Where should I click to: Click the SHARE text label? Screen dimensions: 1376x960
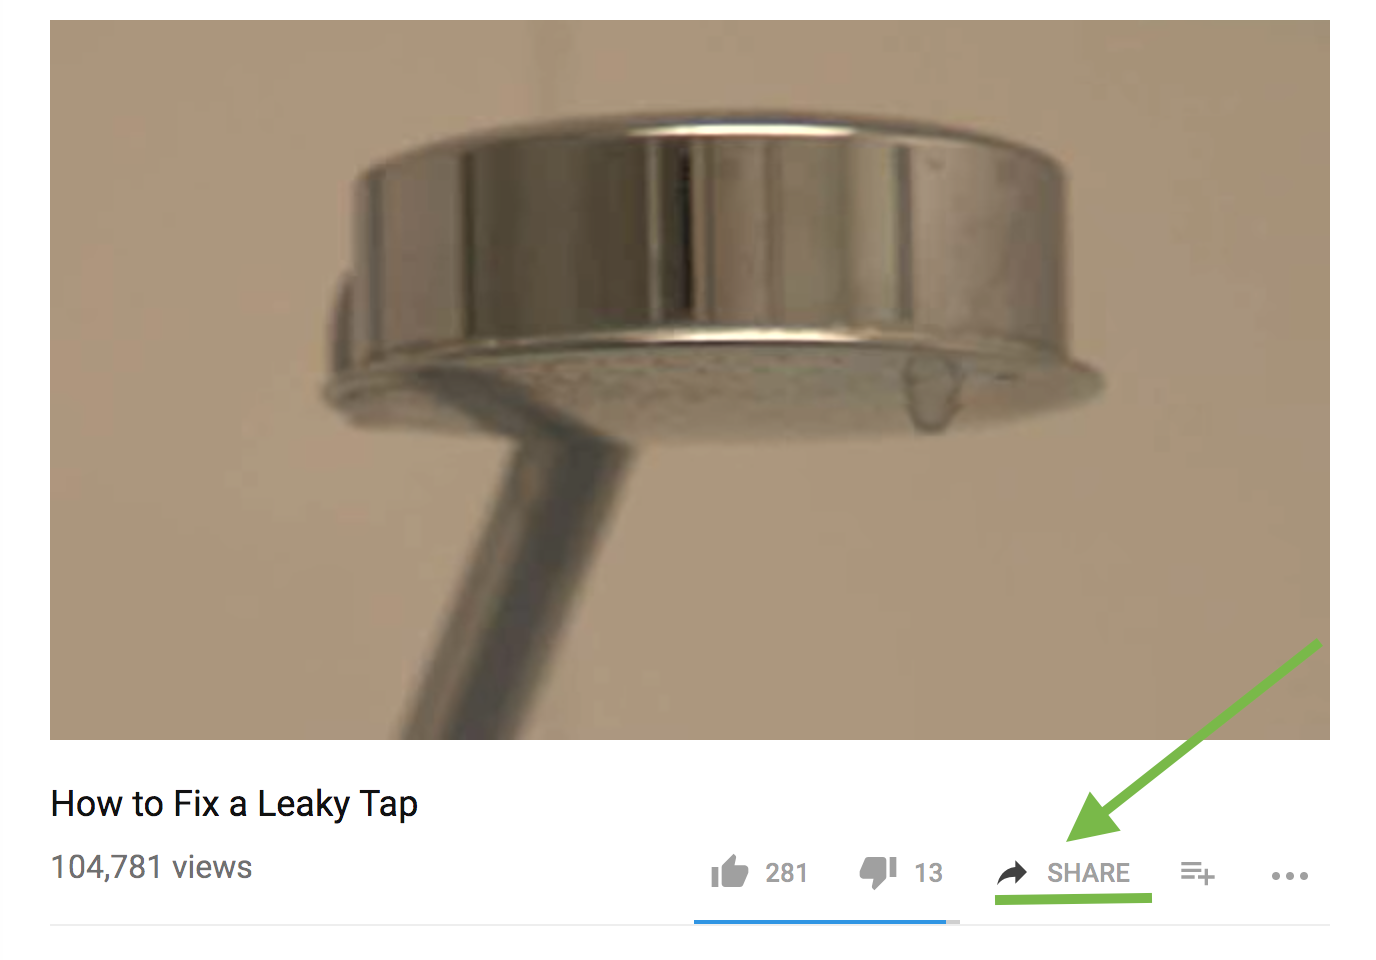pyautogui.click(x=1088, y=873)
